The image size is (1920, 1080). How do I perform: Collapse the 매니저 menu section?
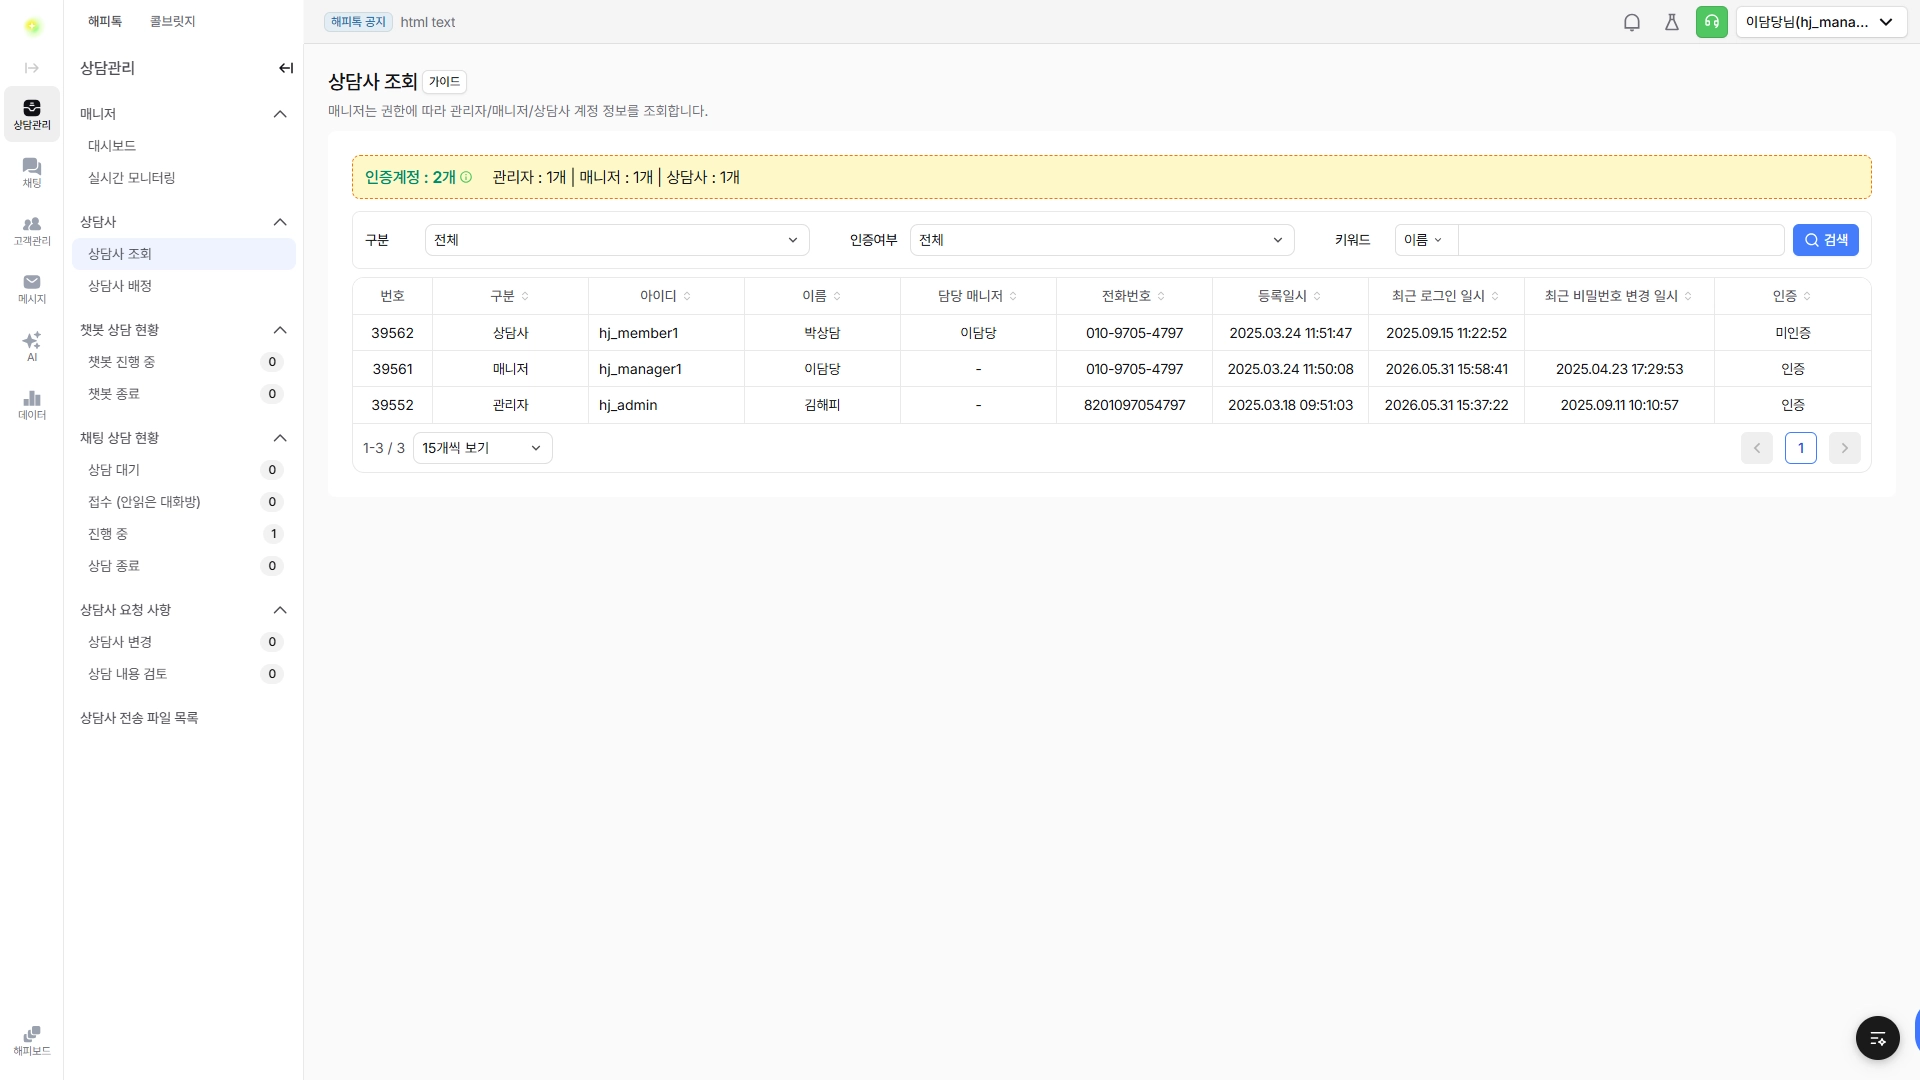(x=280, y=114)
